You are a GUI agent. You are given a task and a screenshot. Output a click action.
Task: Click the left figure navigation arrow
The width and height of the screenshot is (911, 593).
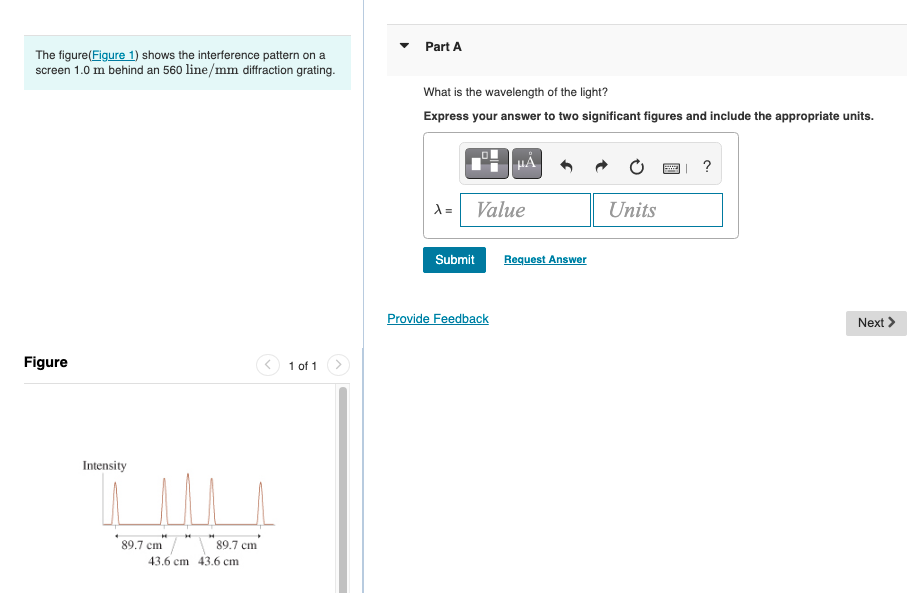267,365
